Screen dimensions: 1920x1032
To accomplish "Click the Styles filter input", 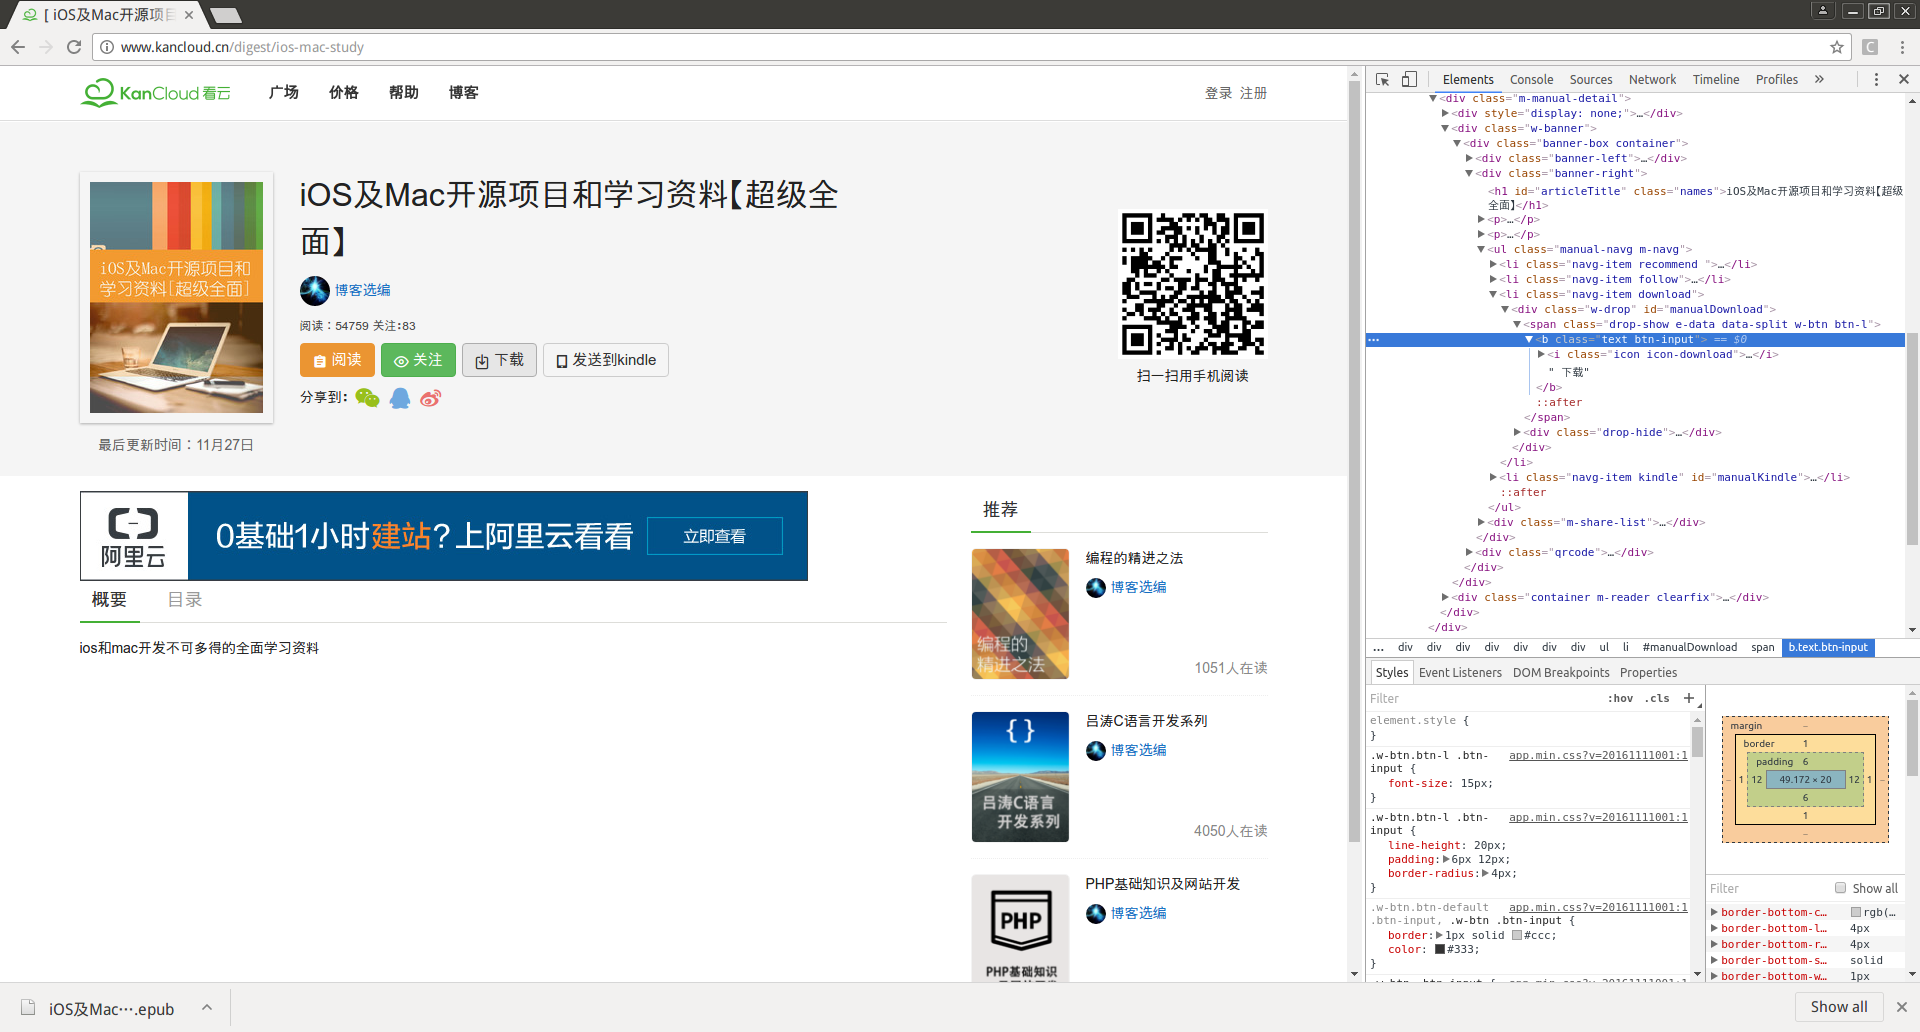I will coord(1483,698).
